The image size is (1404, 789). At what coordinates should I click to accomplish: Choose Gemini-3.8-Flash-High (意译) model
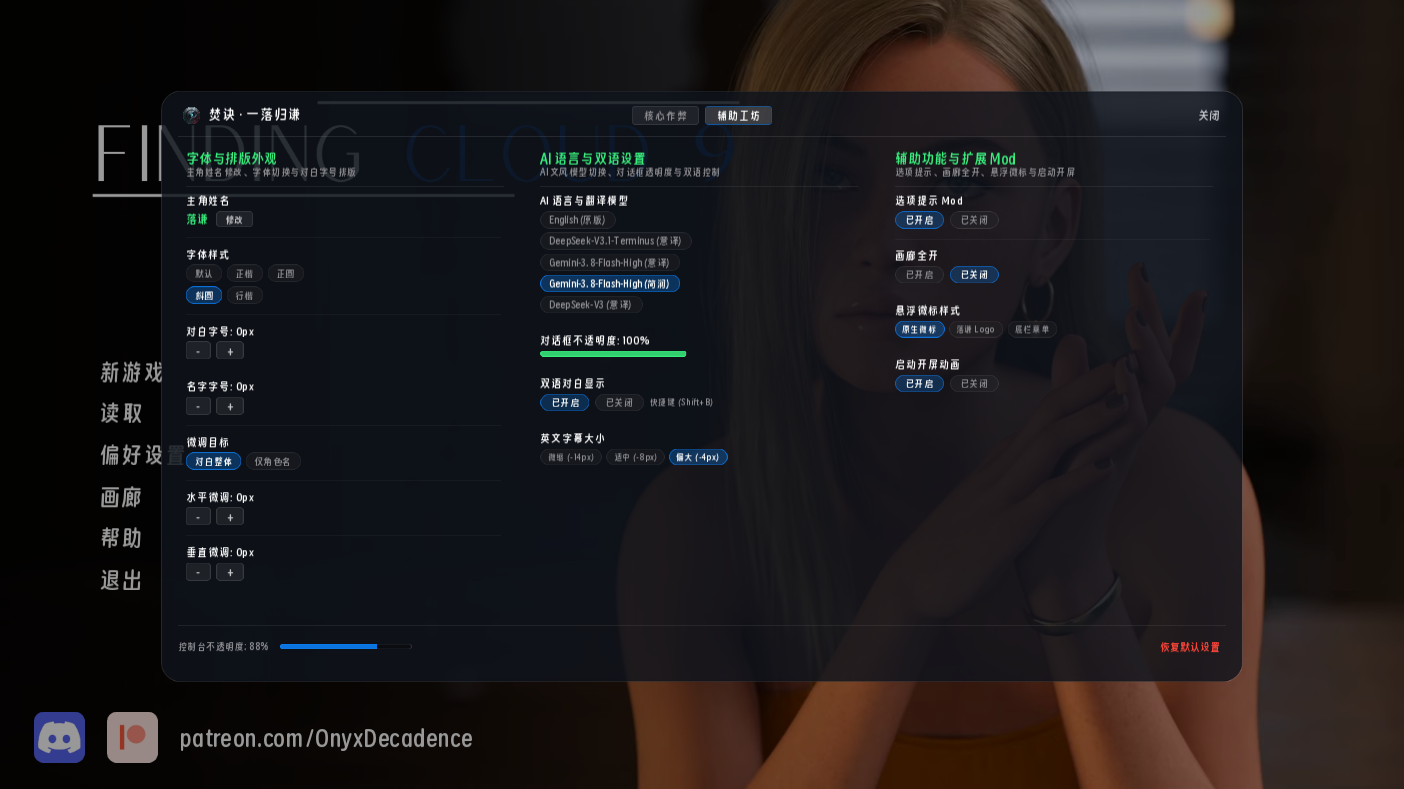tap(610, 262)
